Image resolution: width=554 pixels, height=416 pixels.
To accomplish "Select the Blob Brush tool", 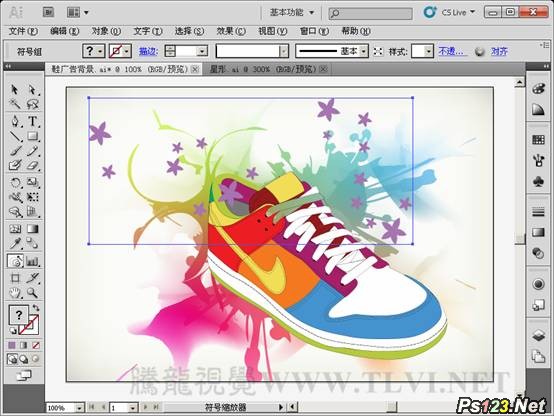I will point(14,165).
